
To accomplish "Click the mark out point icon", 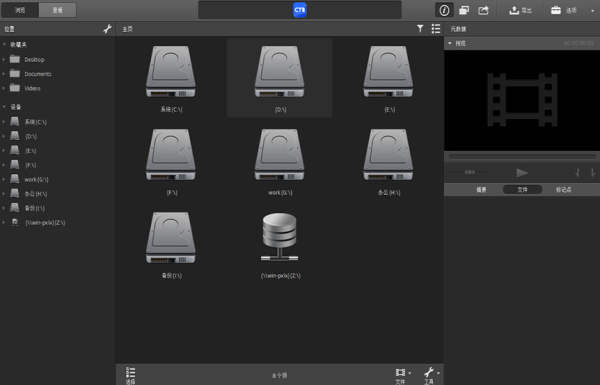I will (x=592, y=173).
